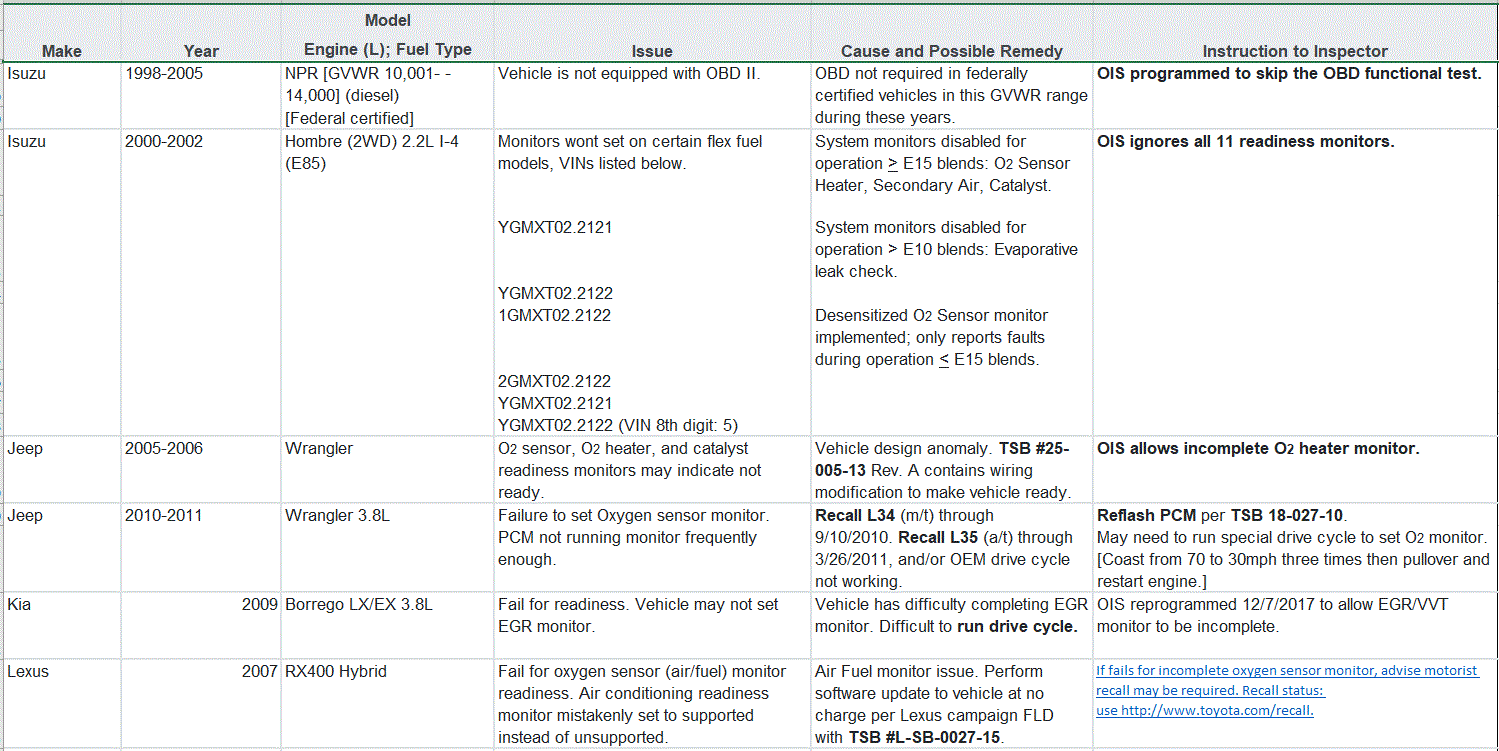Click the "Wrangler 3.8L" model cell

coord(387,548)
